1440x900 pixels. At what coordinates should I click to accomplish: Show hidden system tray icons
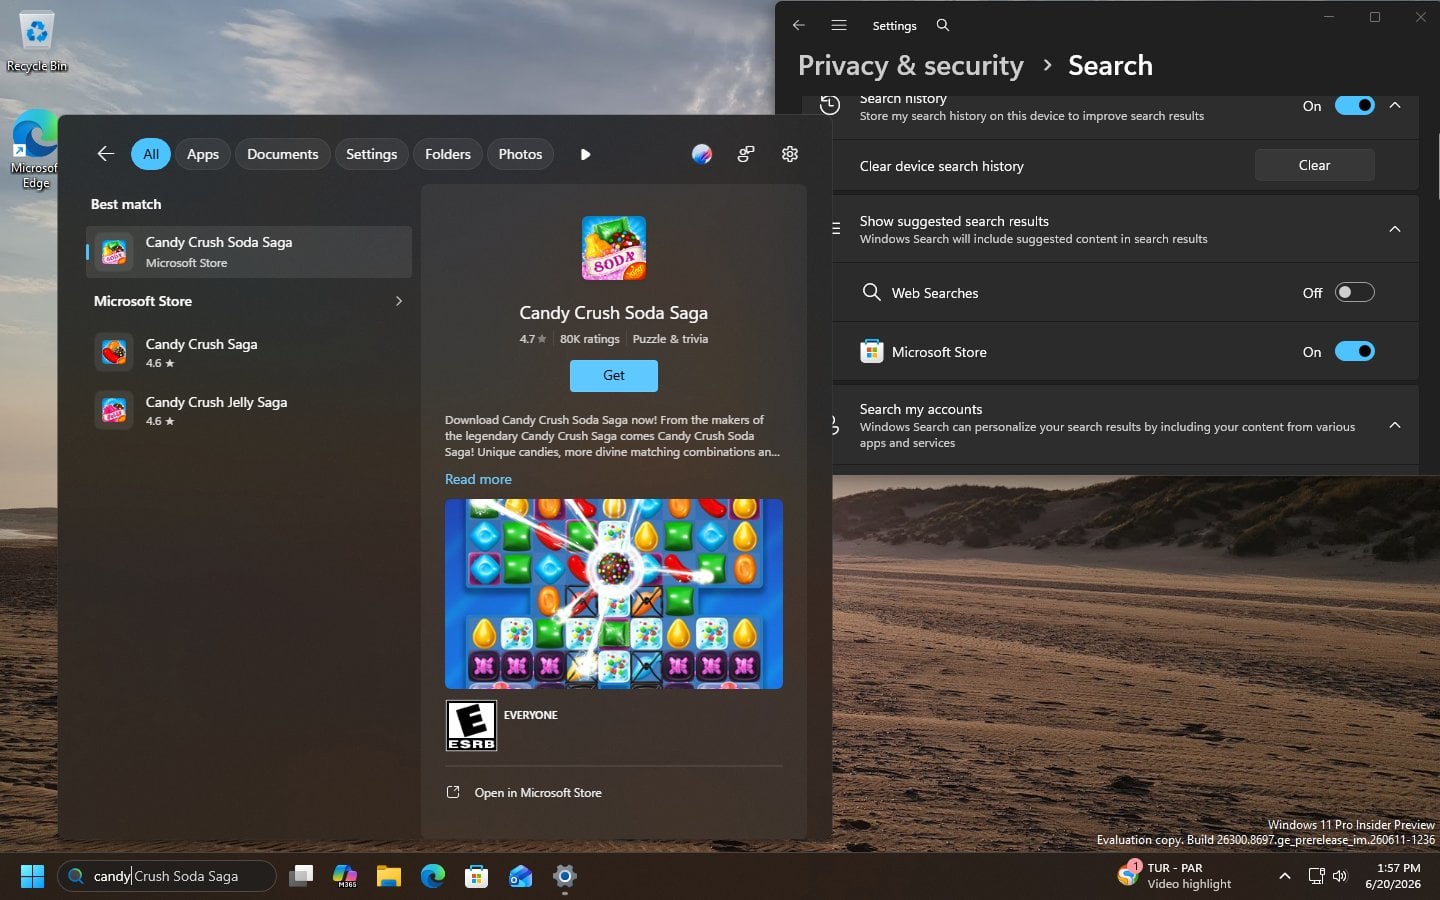[x=1285, y=876]
